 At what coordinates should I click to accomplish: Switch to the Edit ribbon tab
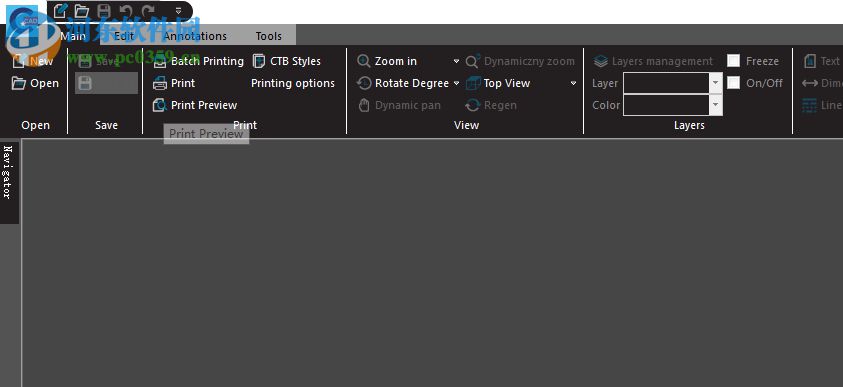coord(124,36)
